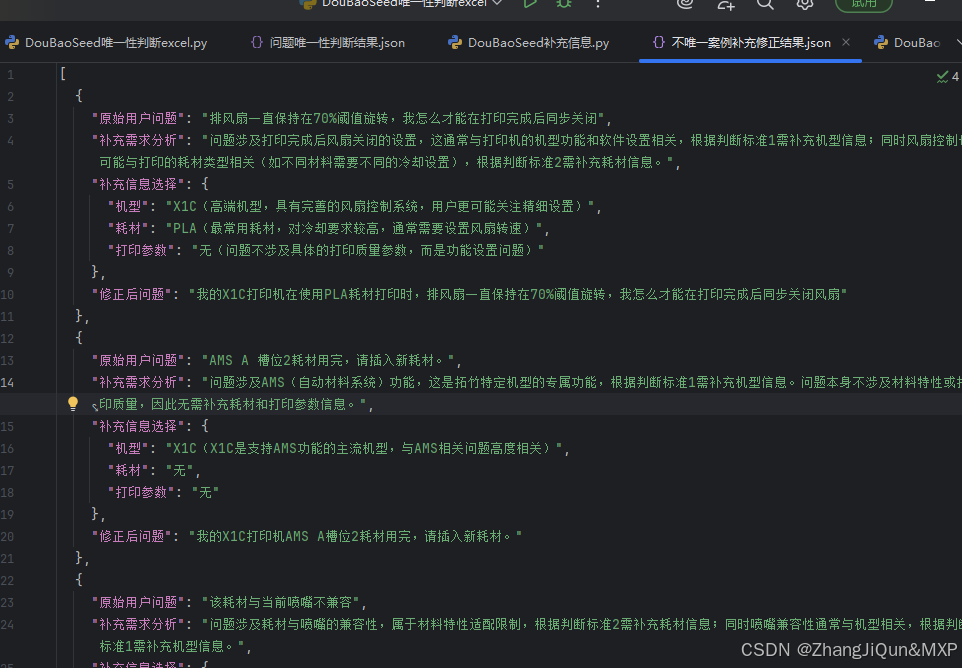Start debugging using the bug icon

coord(562,5)
